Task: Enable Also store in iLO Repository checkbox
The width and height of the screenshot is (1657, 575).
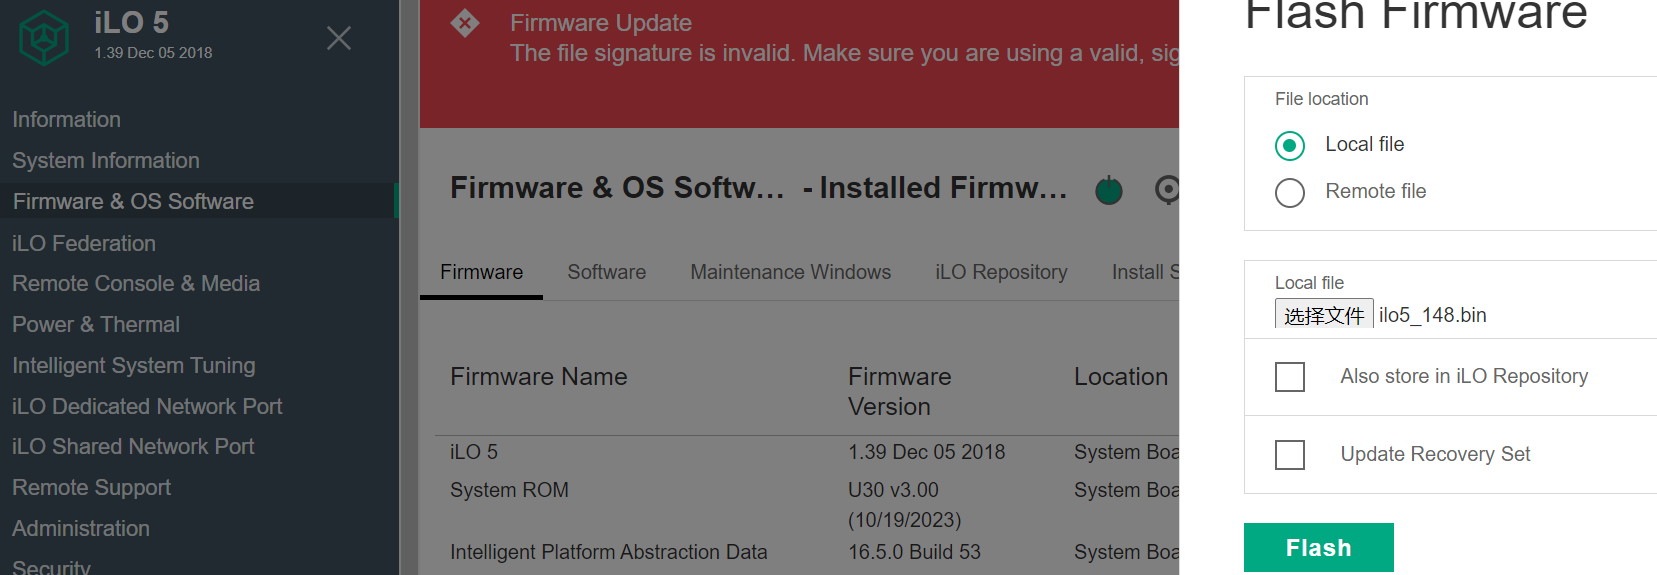Action: coord(1290,377)
